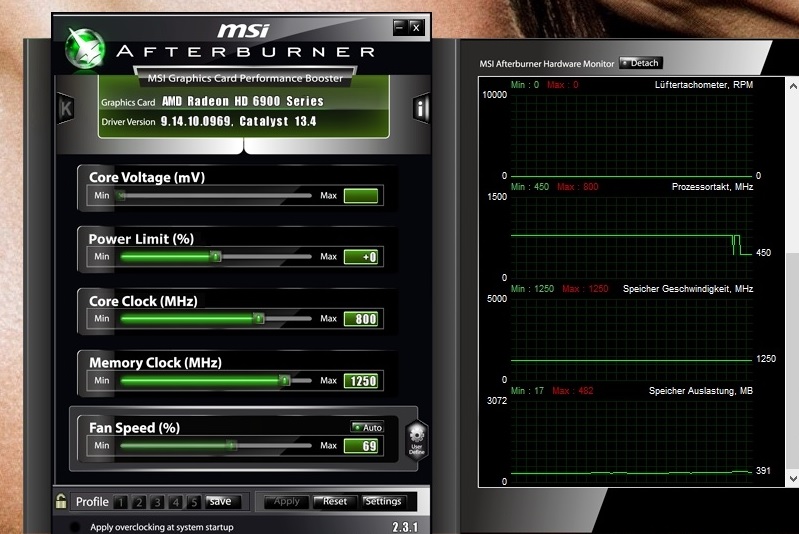
Task: Click the Lüftertachometer, RPM graph label
Action: click(704, 85)
